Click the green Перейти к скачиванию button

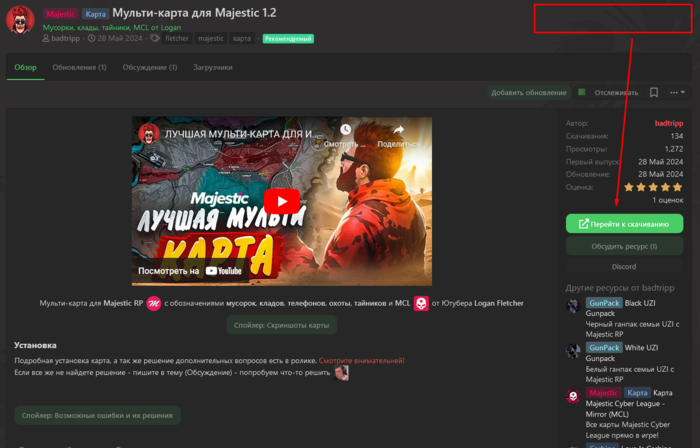(x=625, y=224)
